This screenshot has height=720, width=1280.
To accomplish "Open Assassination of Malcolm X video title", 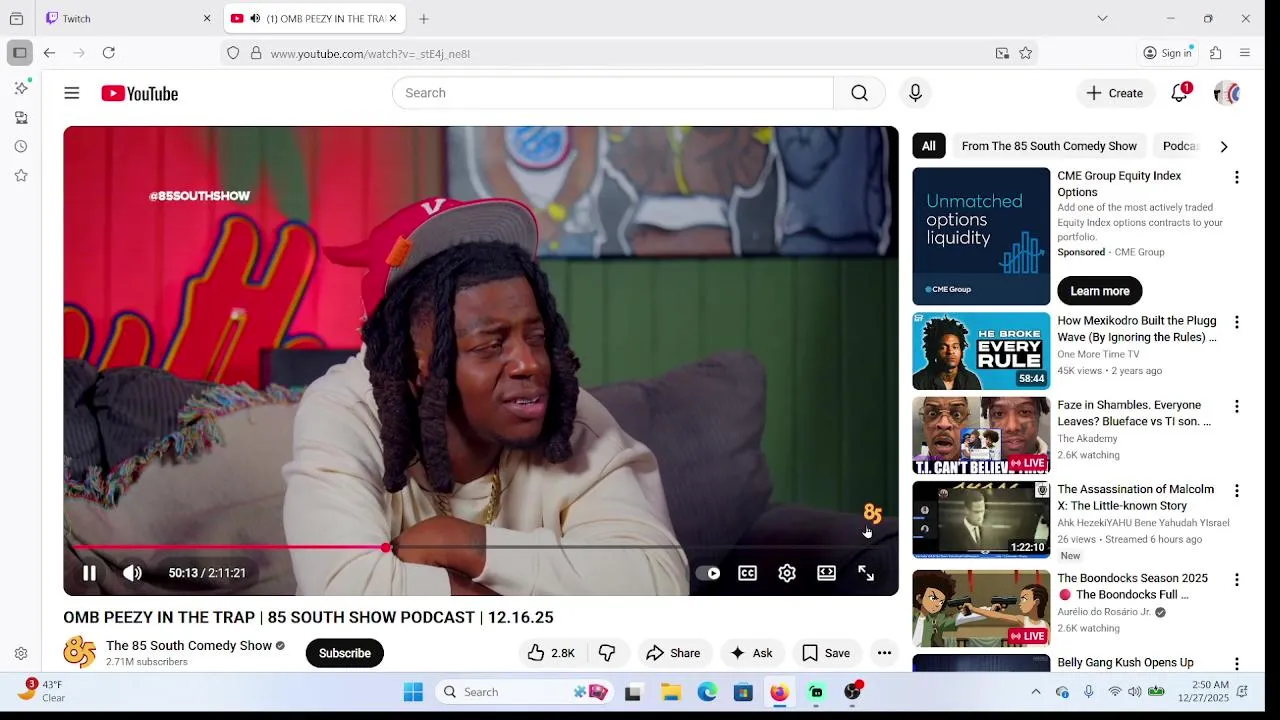I will pos(1136,497).
